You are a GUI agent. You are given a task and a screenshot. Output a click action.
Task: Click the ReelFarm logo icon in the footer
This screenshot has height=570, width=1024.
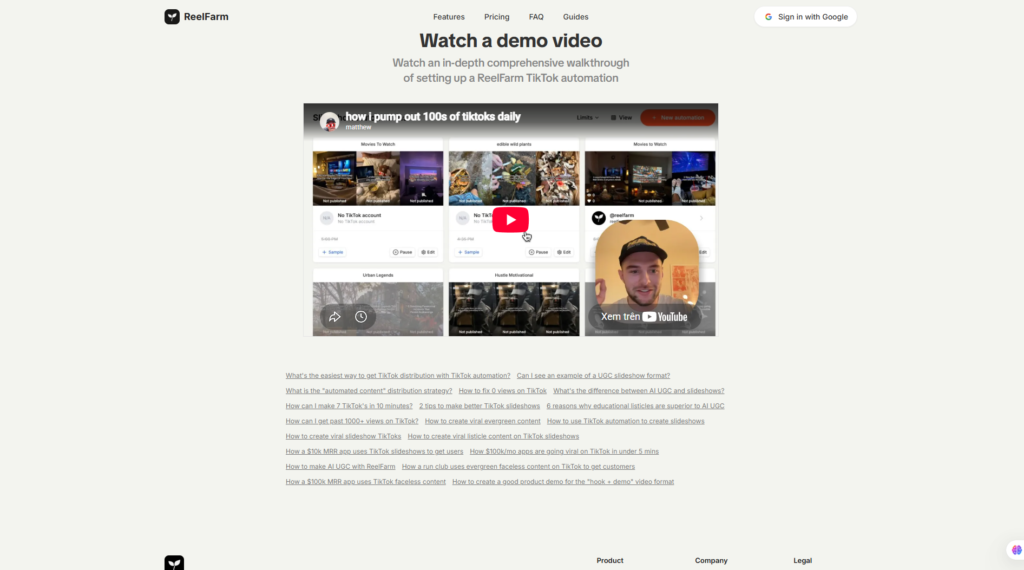174,563
